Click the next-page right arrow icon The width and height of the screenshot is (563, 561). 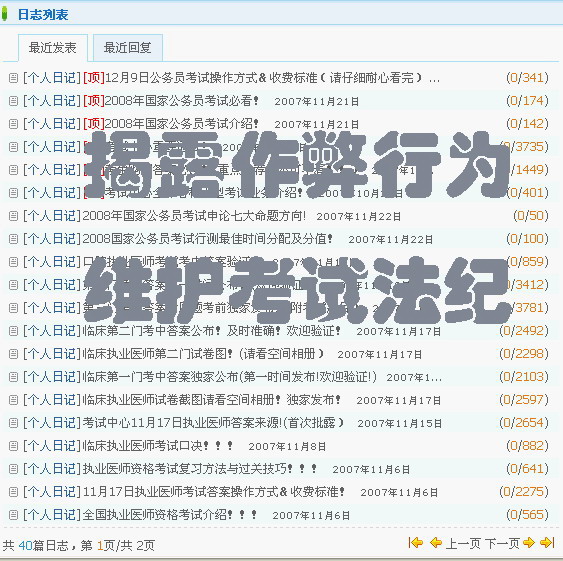pos(529,543)
